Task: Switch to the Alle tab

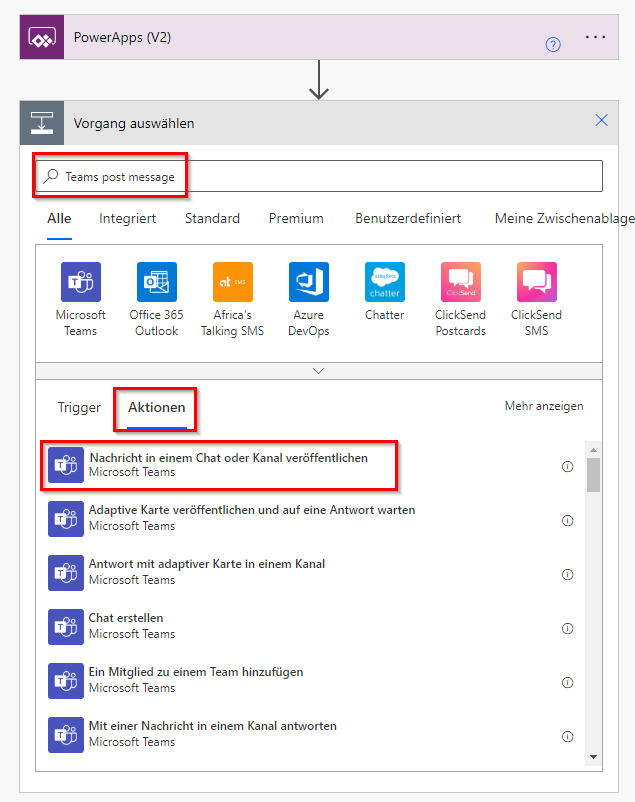Action: pyautogui.click(x=59, y=218)
